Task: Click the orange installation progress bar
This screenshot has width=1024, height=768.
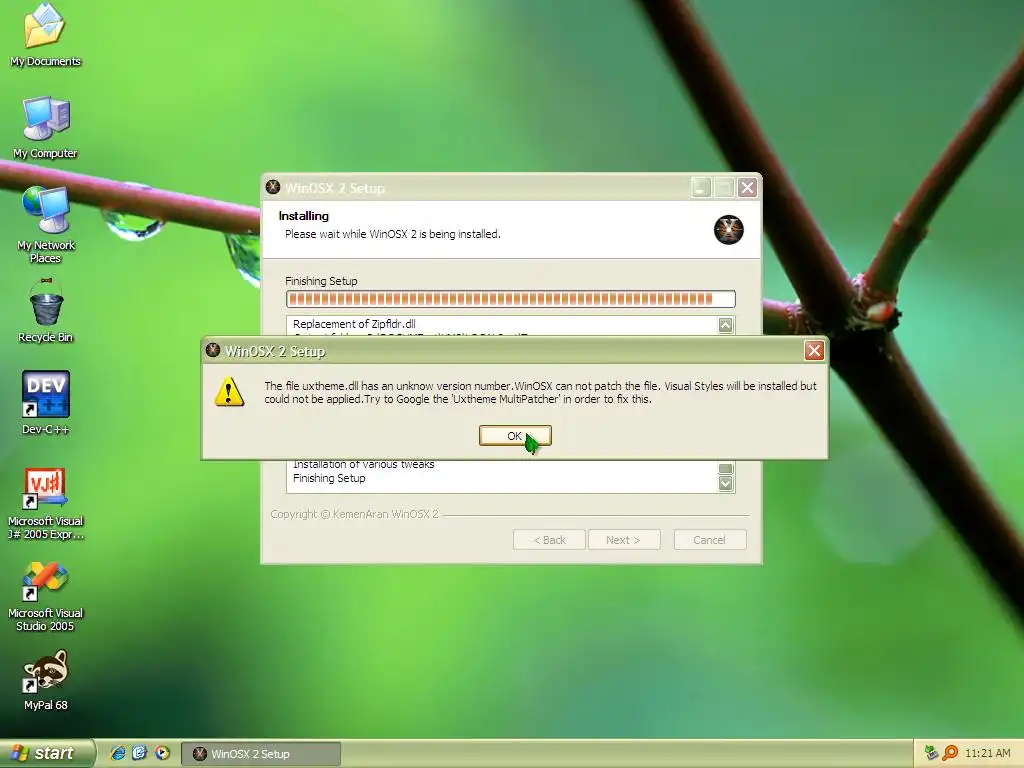Action: tap(511, 299)
